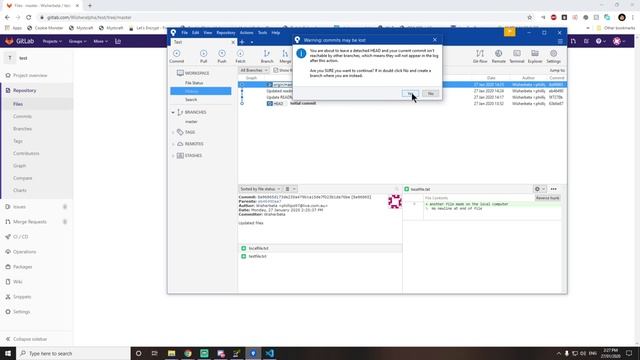Expand the Tags section
640x360 pixels.
[173, 132]
